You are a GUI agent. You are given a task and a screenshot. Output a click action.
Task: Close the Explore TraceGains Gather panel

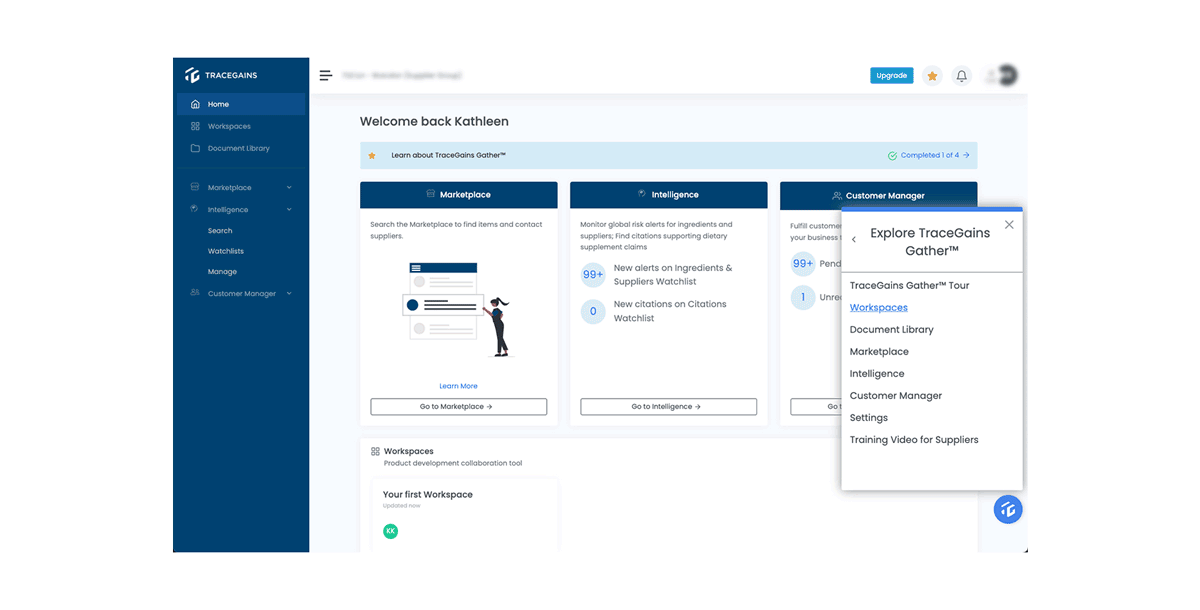point(1009,225)
